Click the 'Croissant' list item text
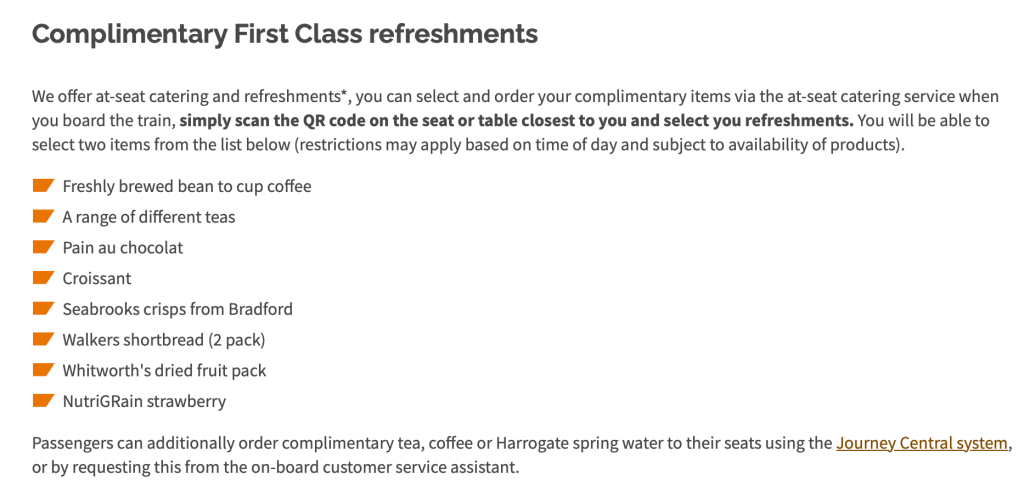Viewport: 1024px width, 497px height. pyautogui.click(x=97, y=279)
